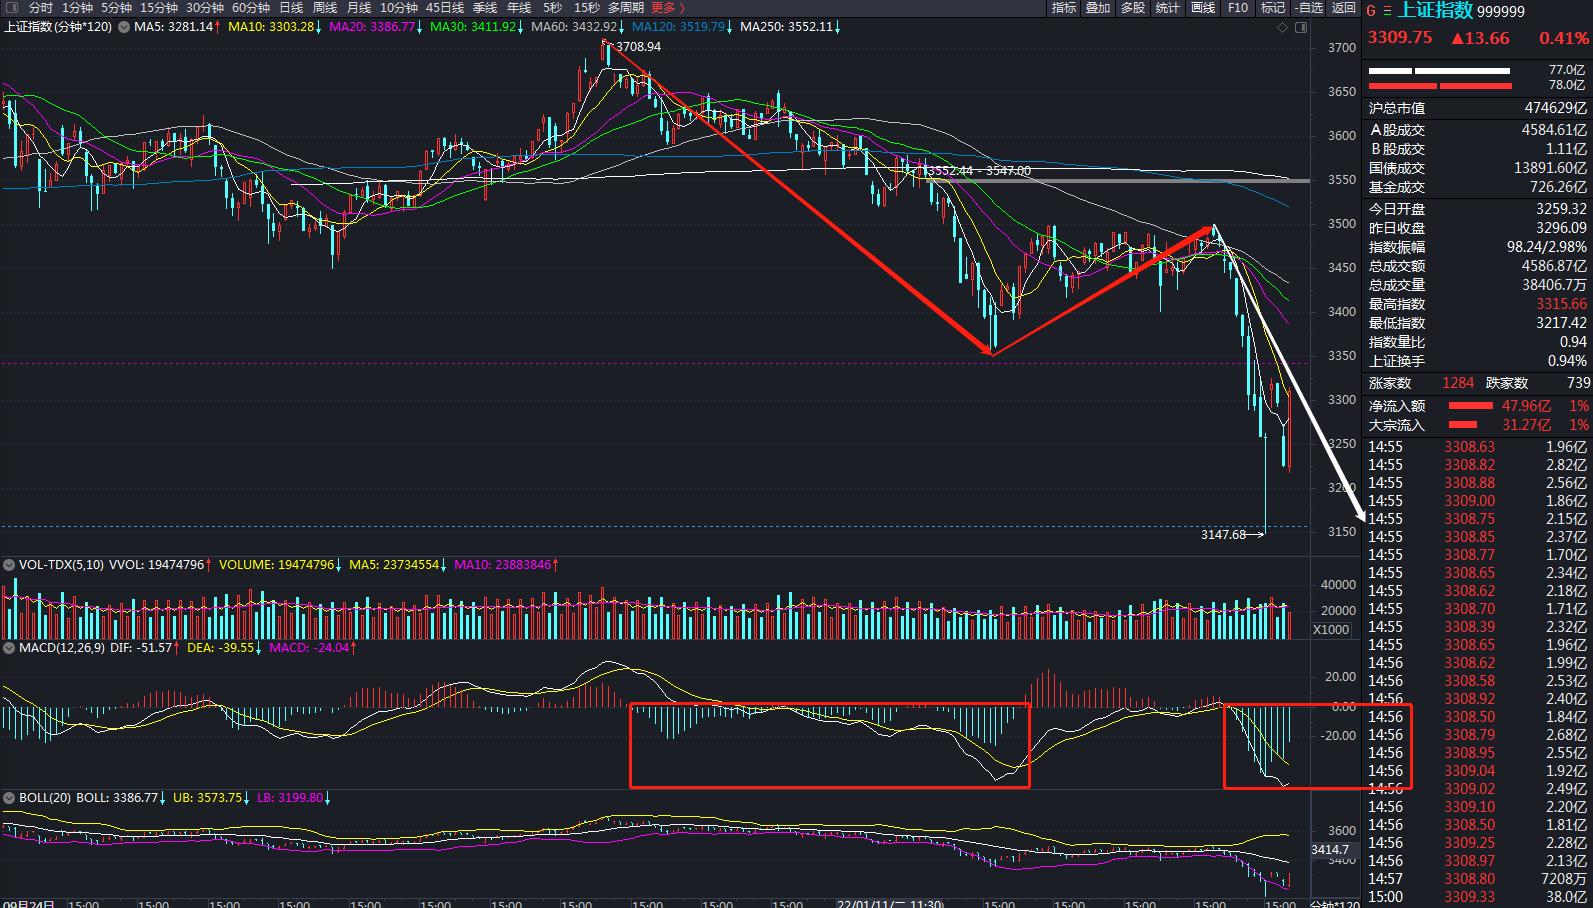The height and width of the screenshot is (908, 1593).
Task: Expand 更多 period options
Action: 667,8
